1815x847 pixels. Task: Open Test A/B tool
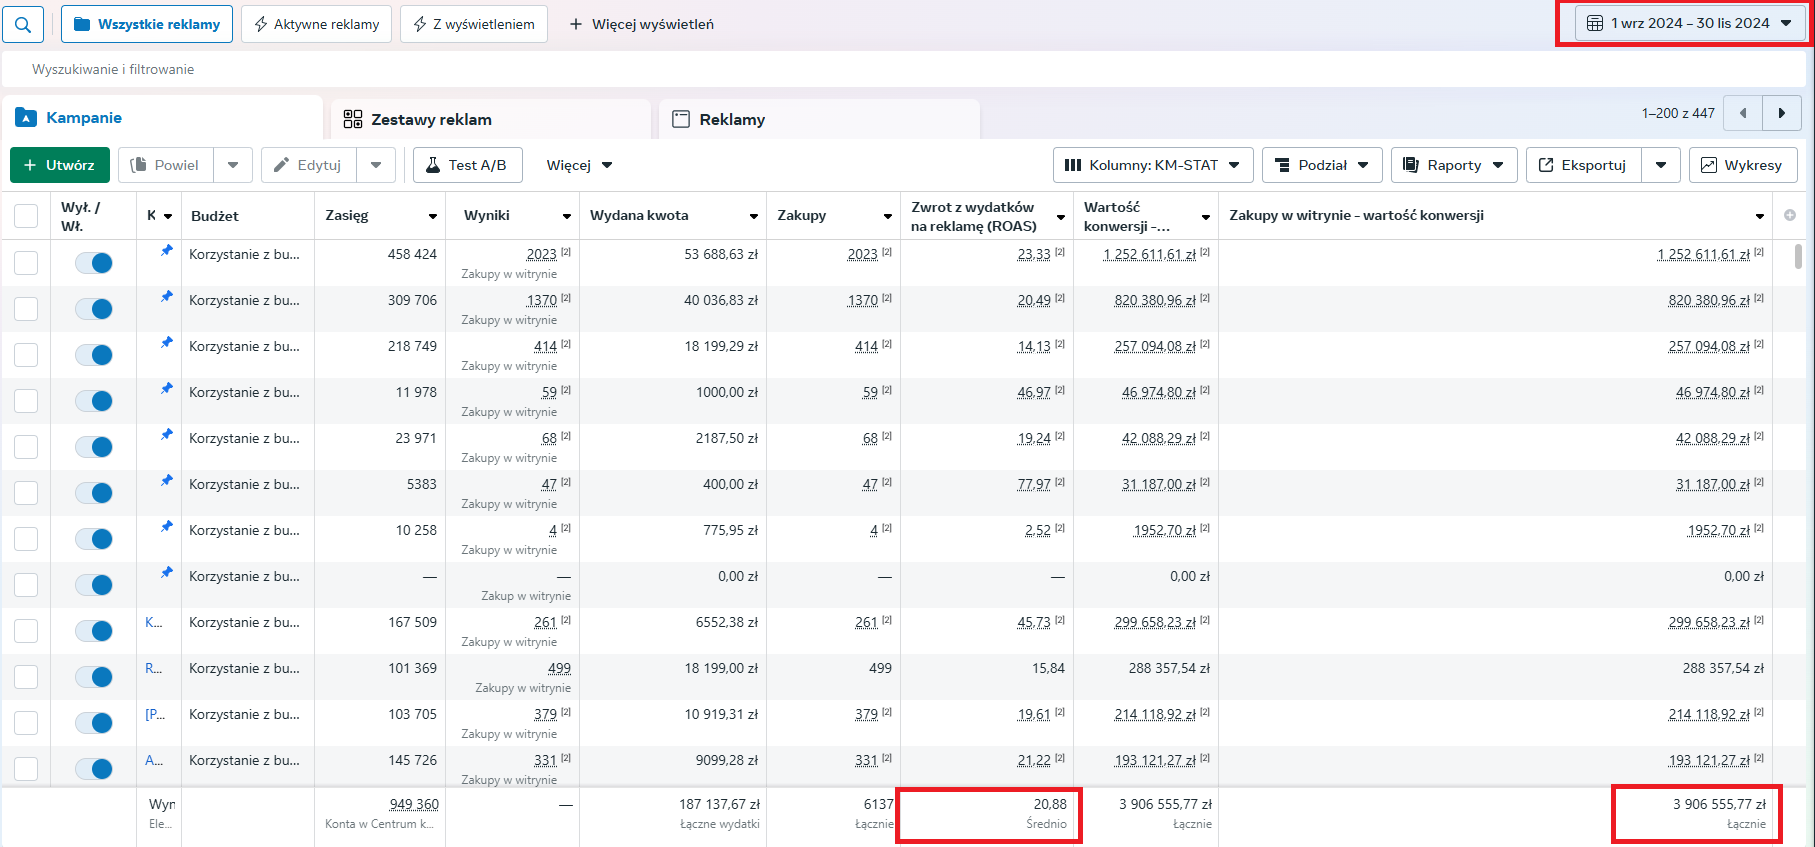coord(467,165)
